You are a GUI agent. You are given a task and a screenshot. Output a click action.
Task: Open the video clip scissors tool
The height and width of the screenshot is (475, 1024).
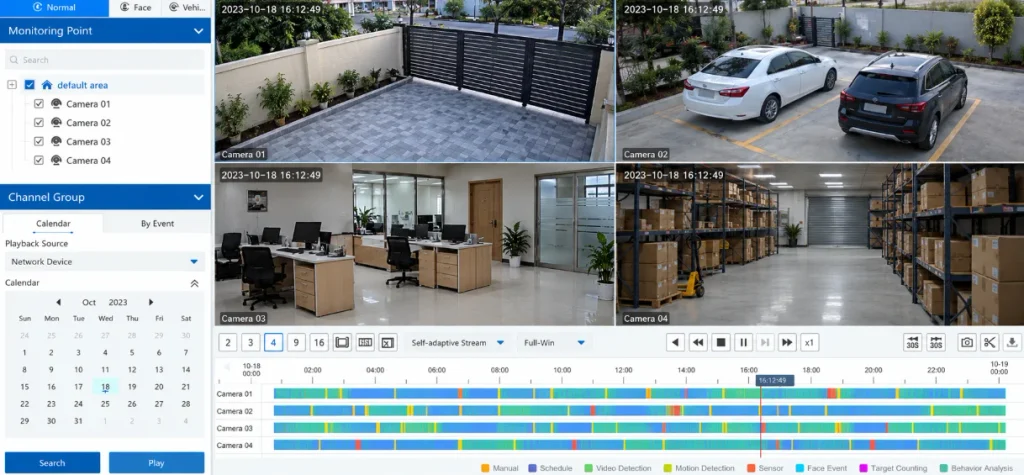[x=990, y=342]
